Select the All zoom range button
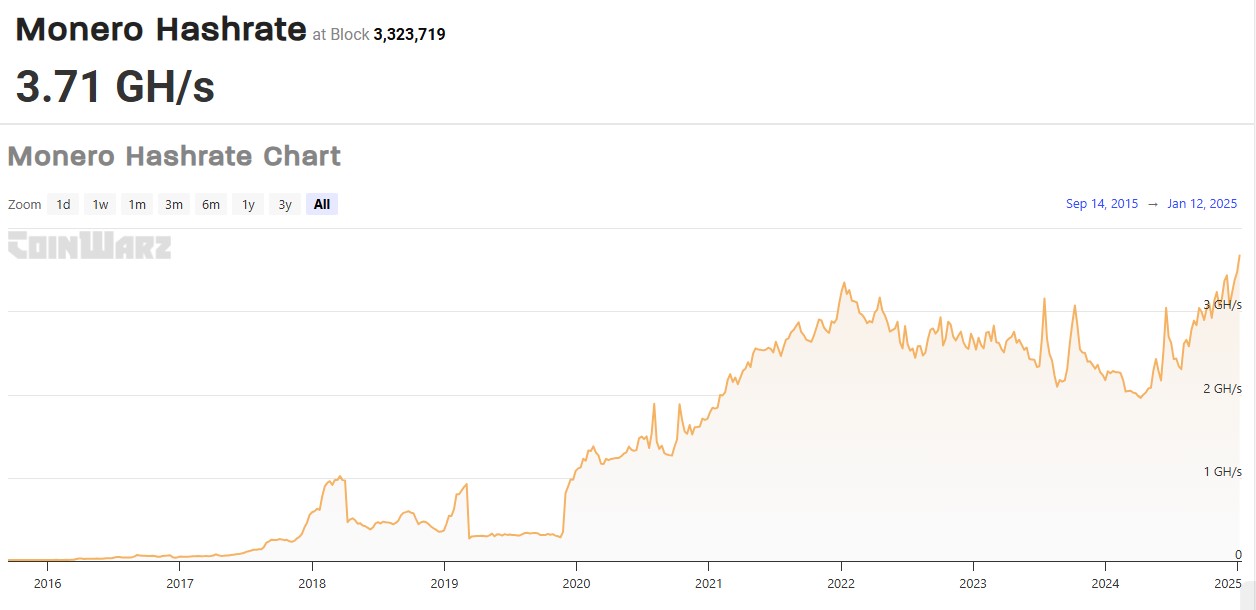The image size is (1256, 610). point(322,204)
